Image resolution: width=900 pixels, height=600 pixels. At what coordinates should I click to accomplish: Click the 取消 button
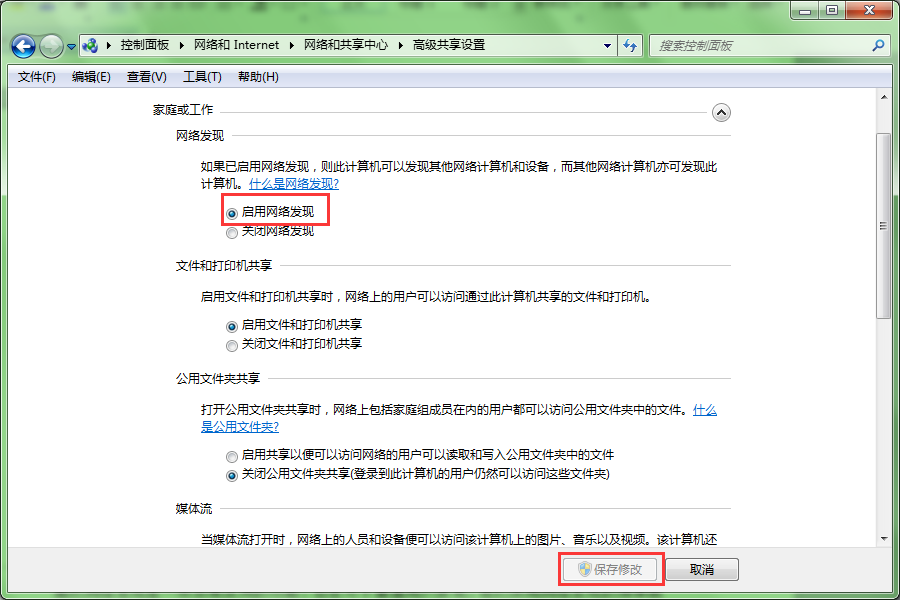point(702,570)
